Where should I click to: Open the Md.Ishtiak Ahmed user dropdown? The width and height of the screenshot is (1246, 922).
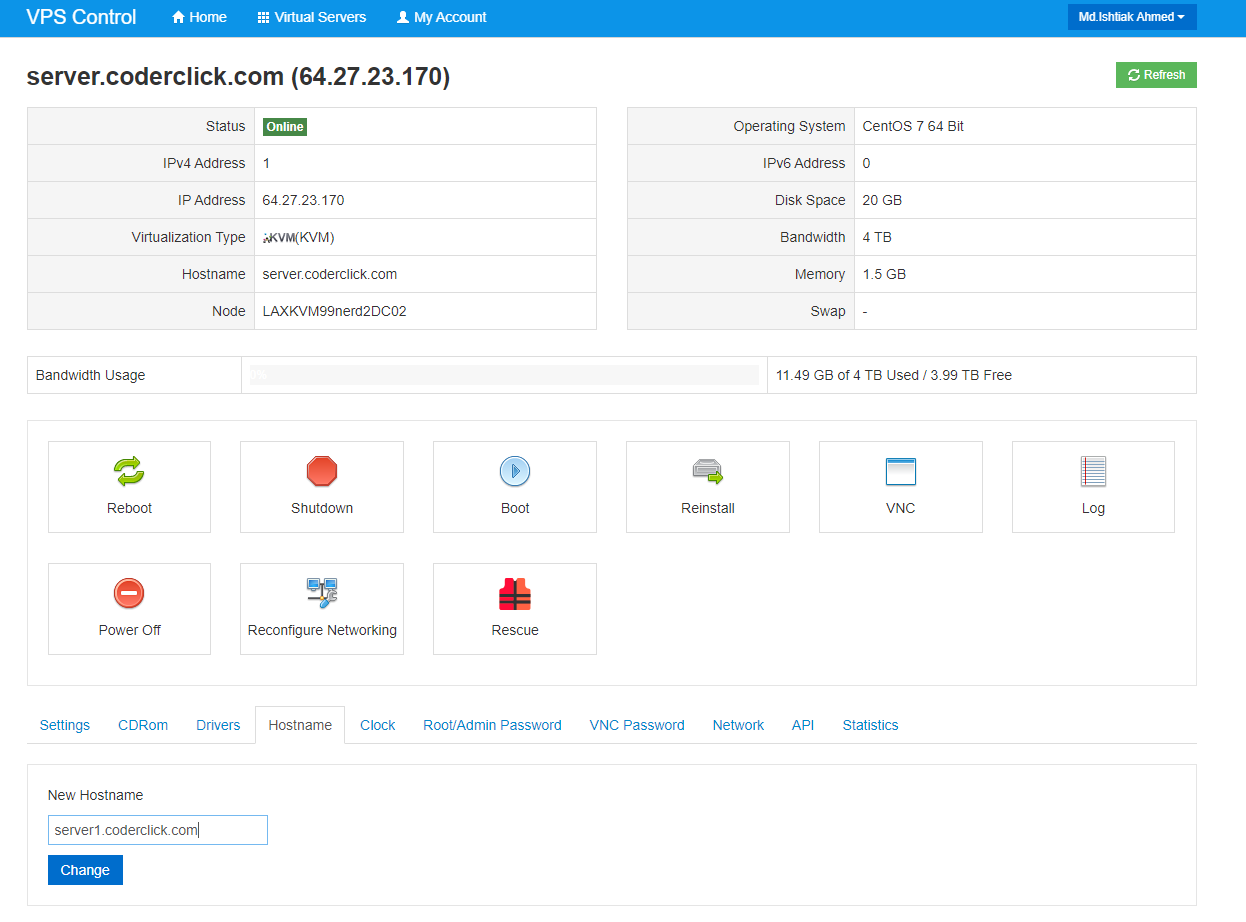pos(1132,17)
